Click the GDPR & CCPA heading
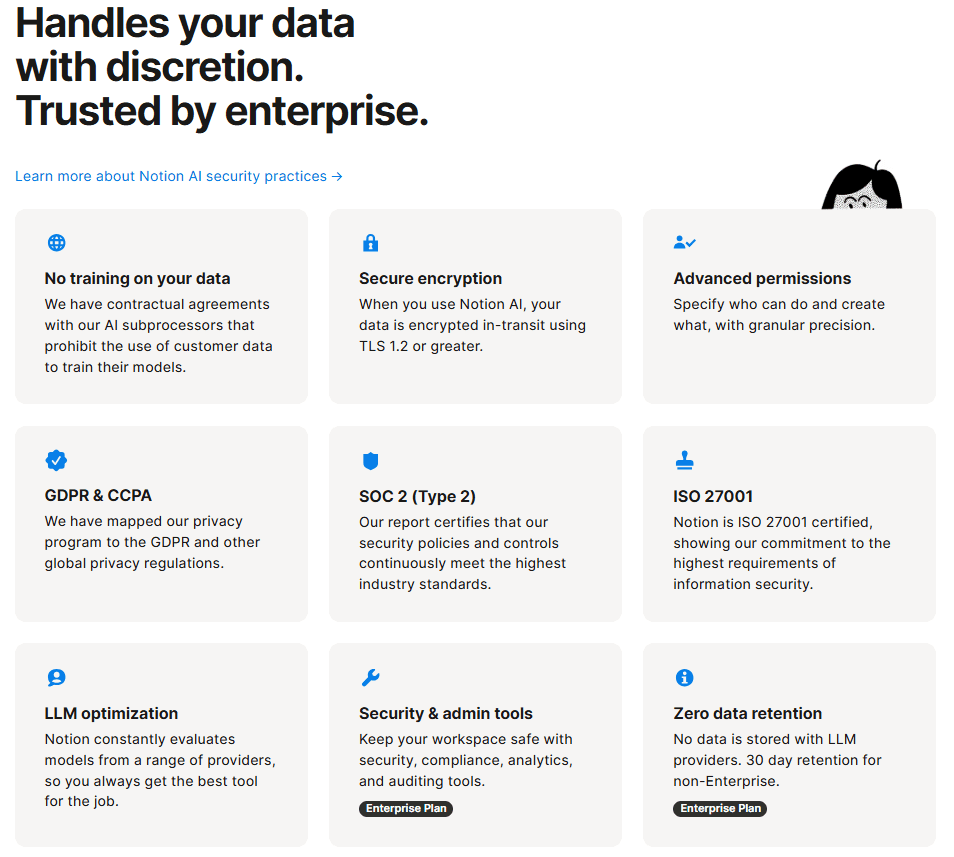This screenshot has height=857, width=954. (x=98, y=495)
